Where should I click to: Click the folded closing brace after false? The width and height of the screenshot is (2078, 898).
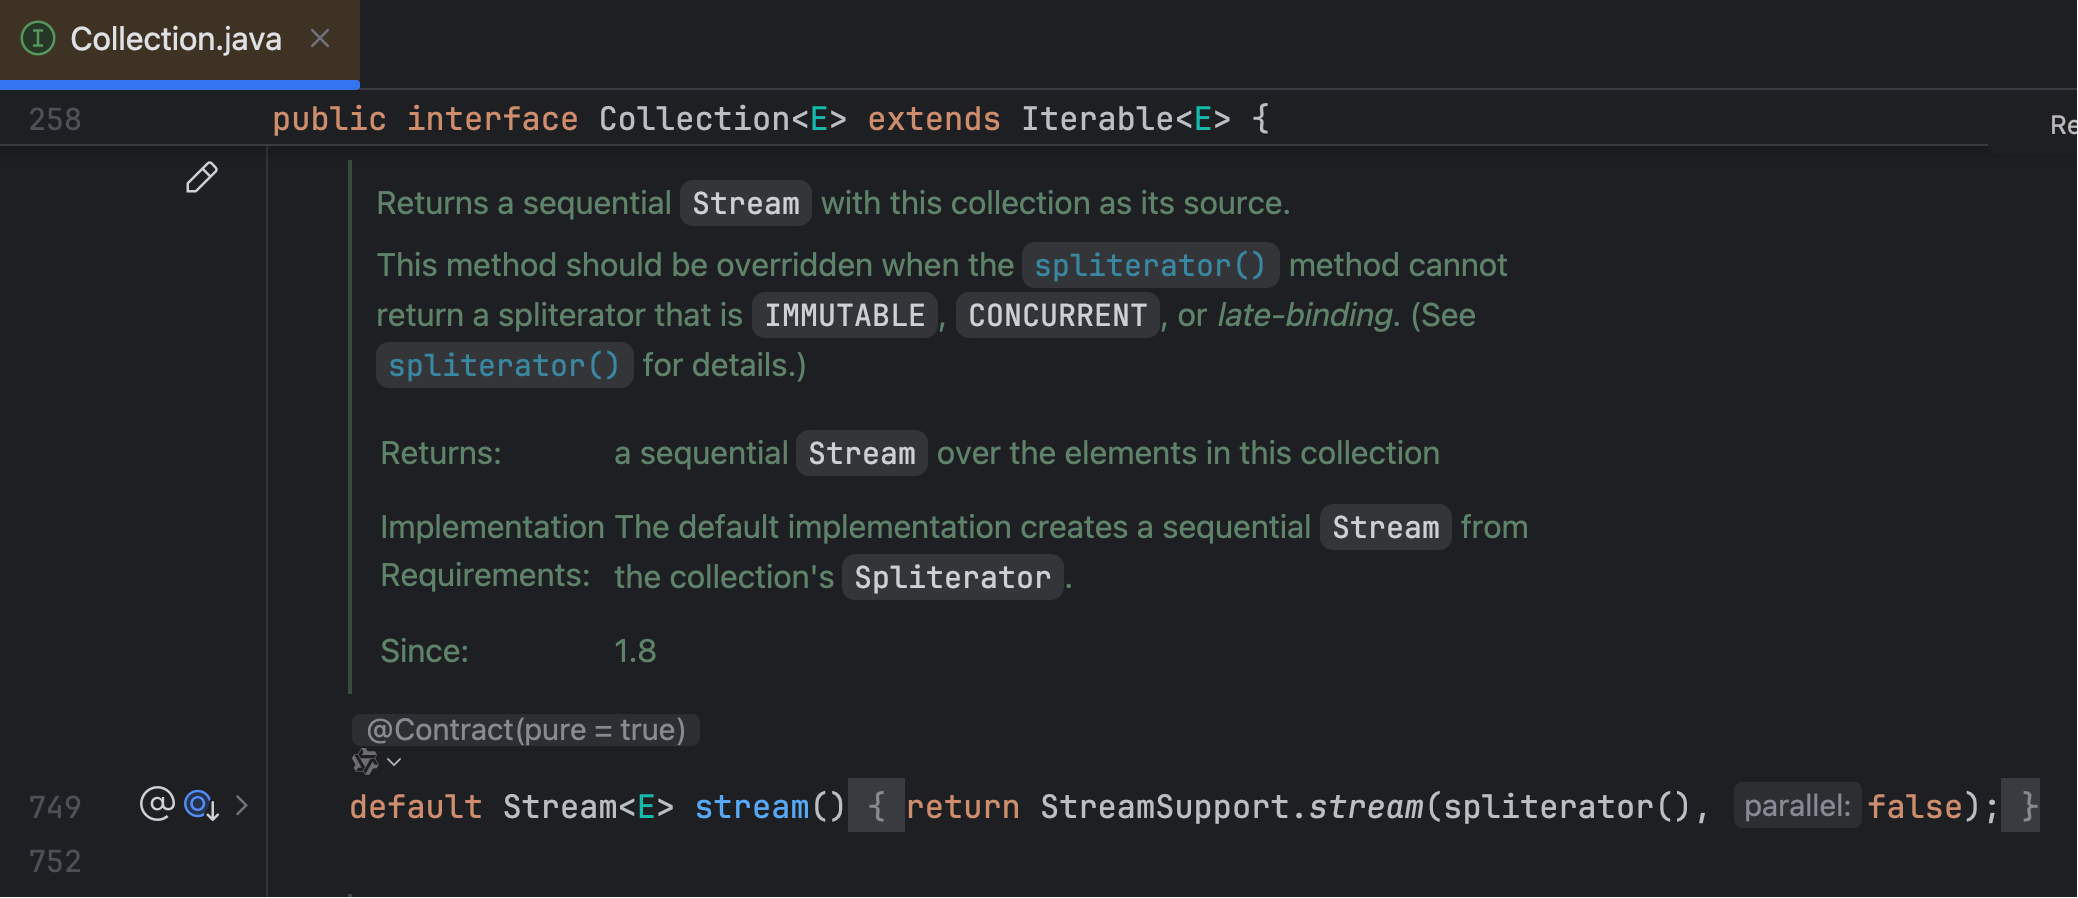[x=2027, y=806]
